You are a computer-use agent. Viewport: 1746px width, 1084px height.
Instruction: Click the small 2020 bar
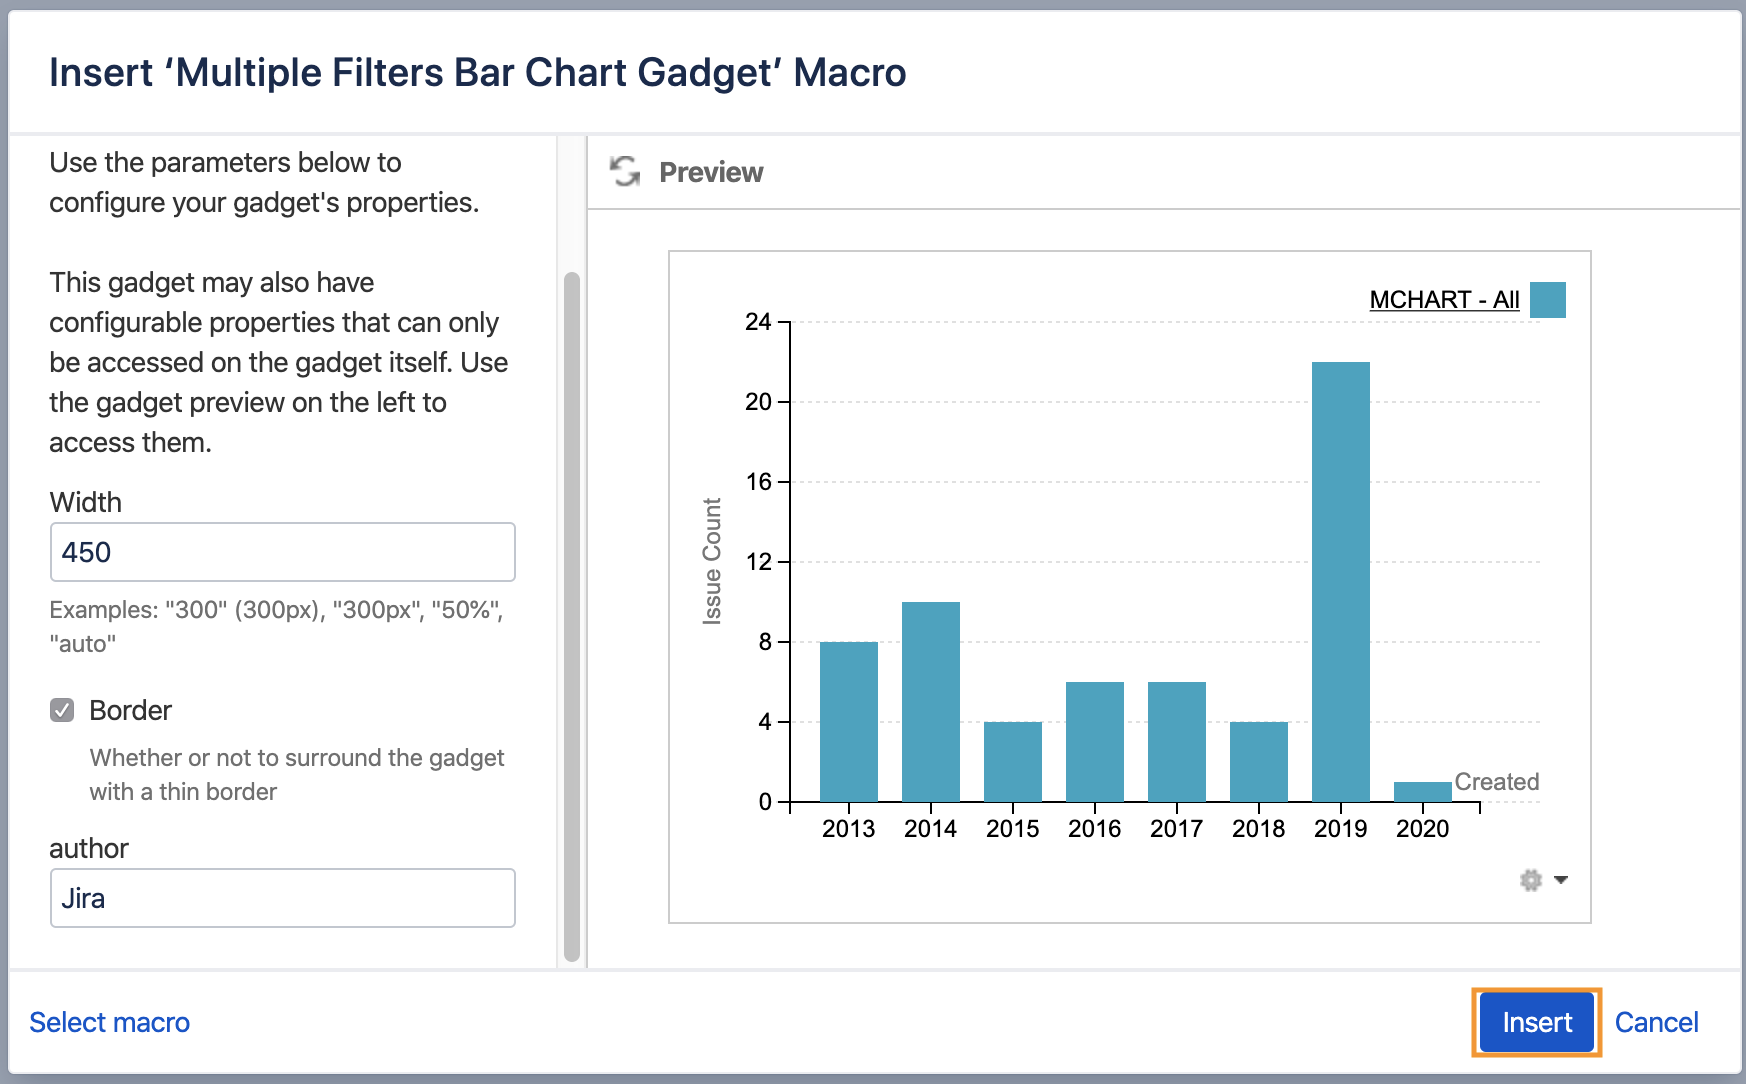1423,792
